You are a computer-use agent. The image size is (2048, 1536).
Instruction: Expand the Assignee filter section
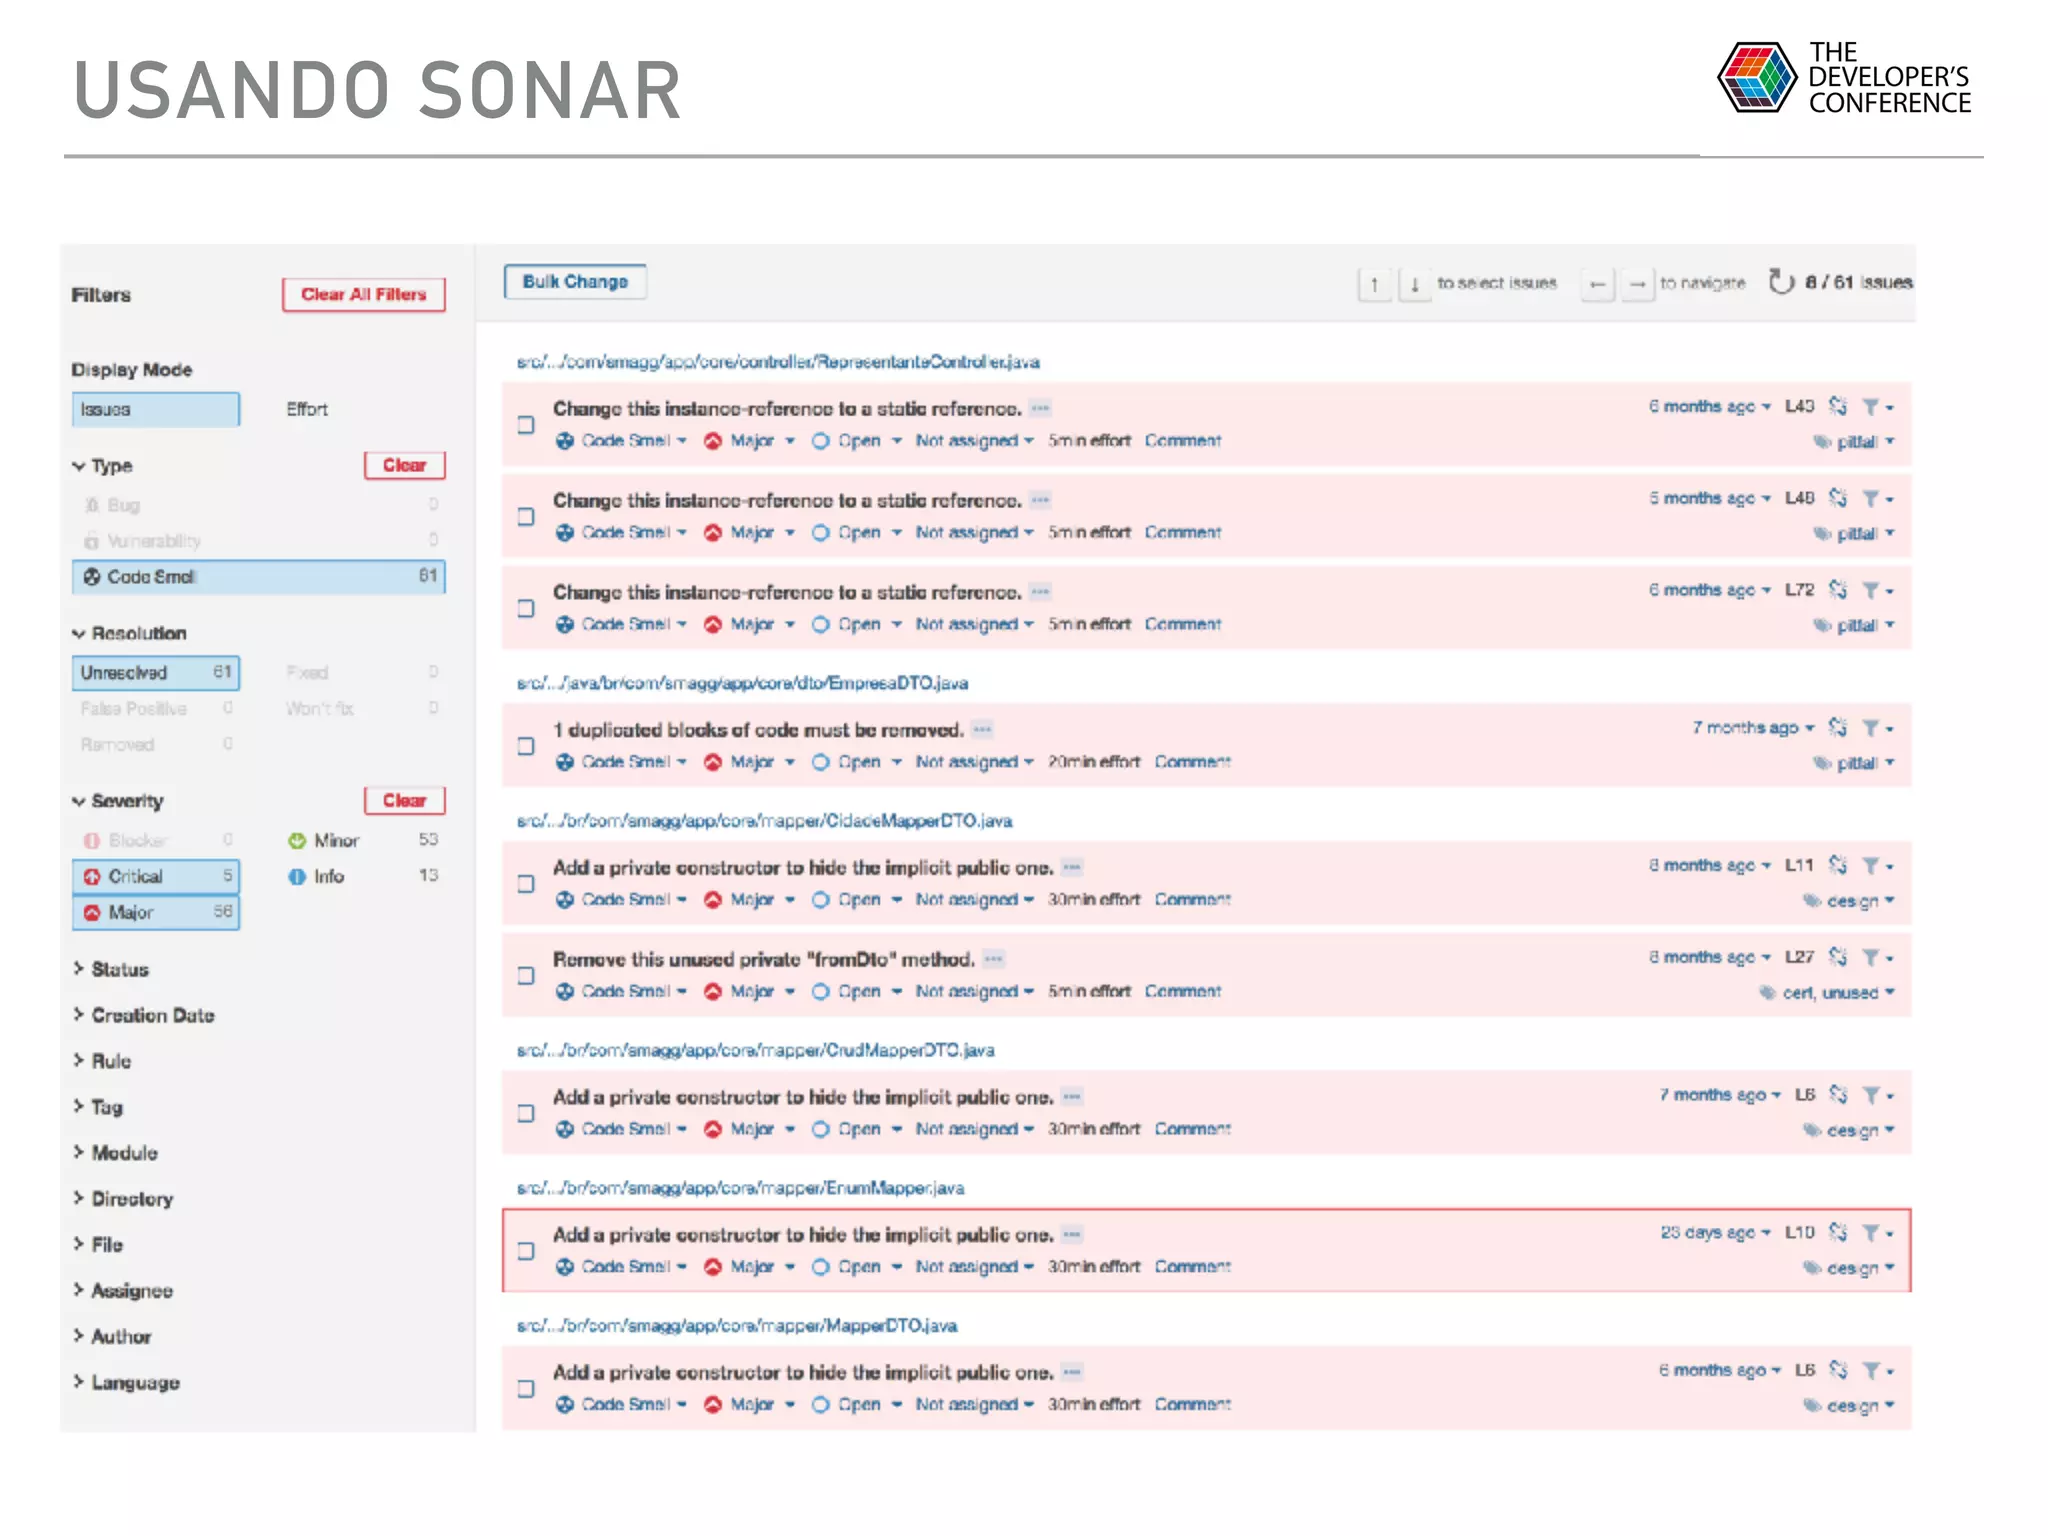point(123,1291)
